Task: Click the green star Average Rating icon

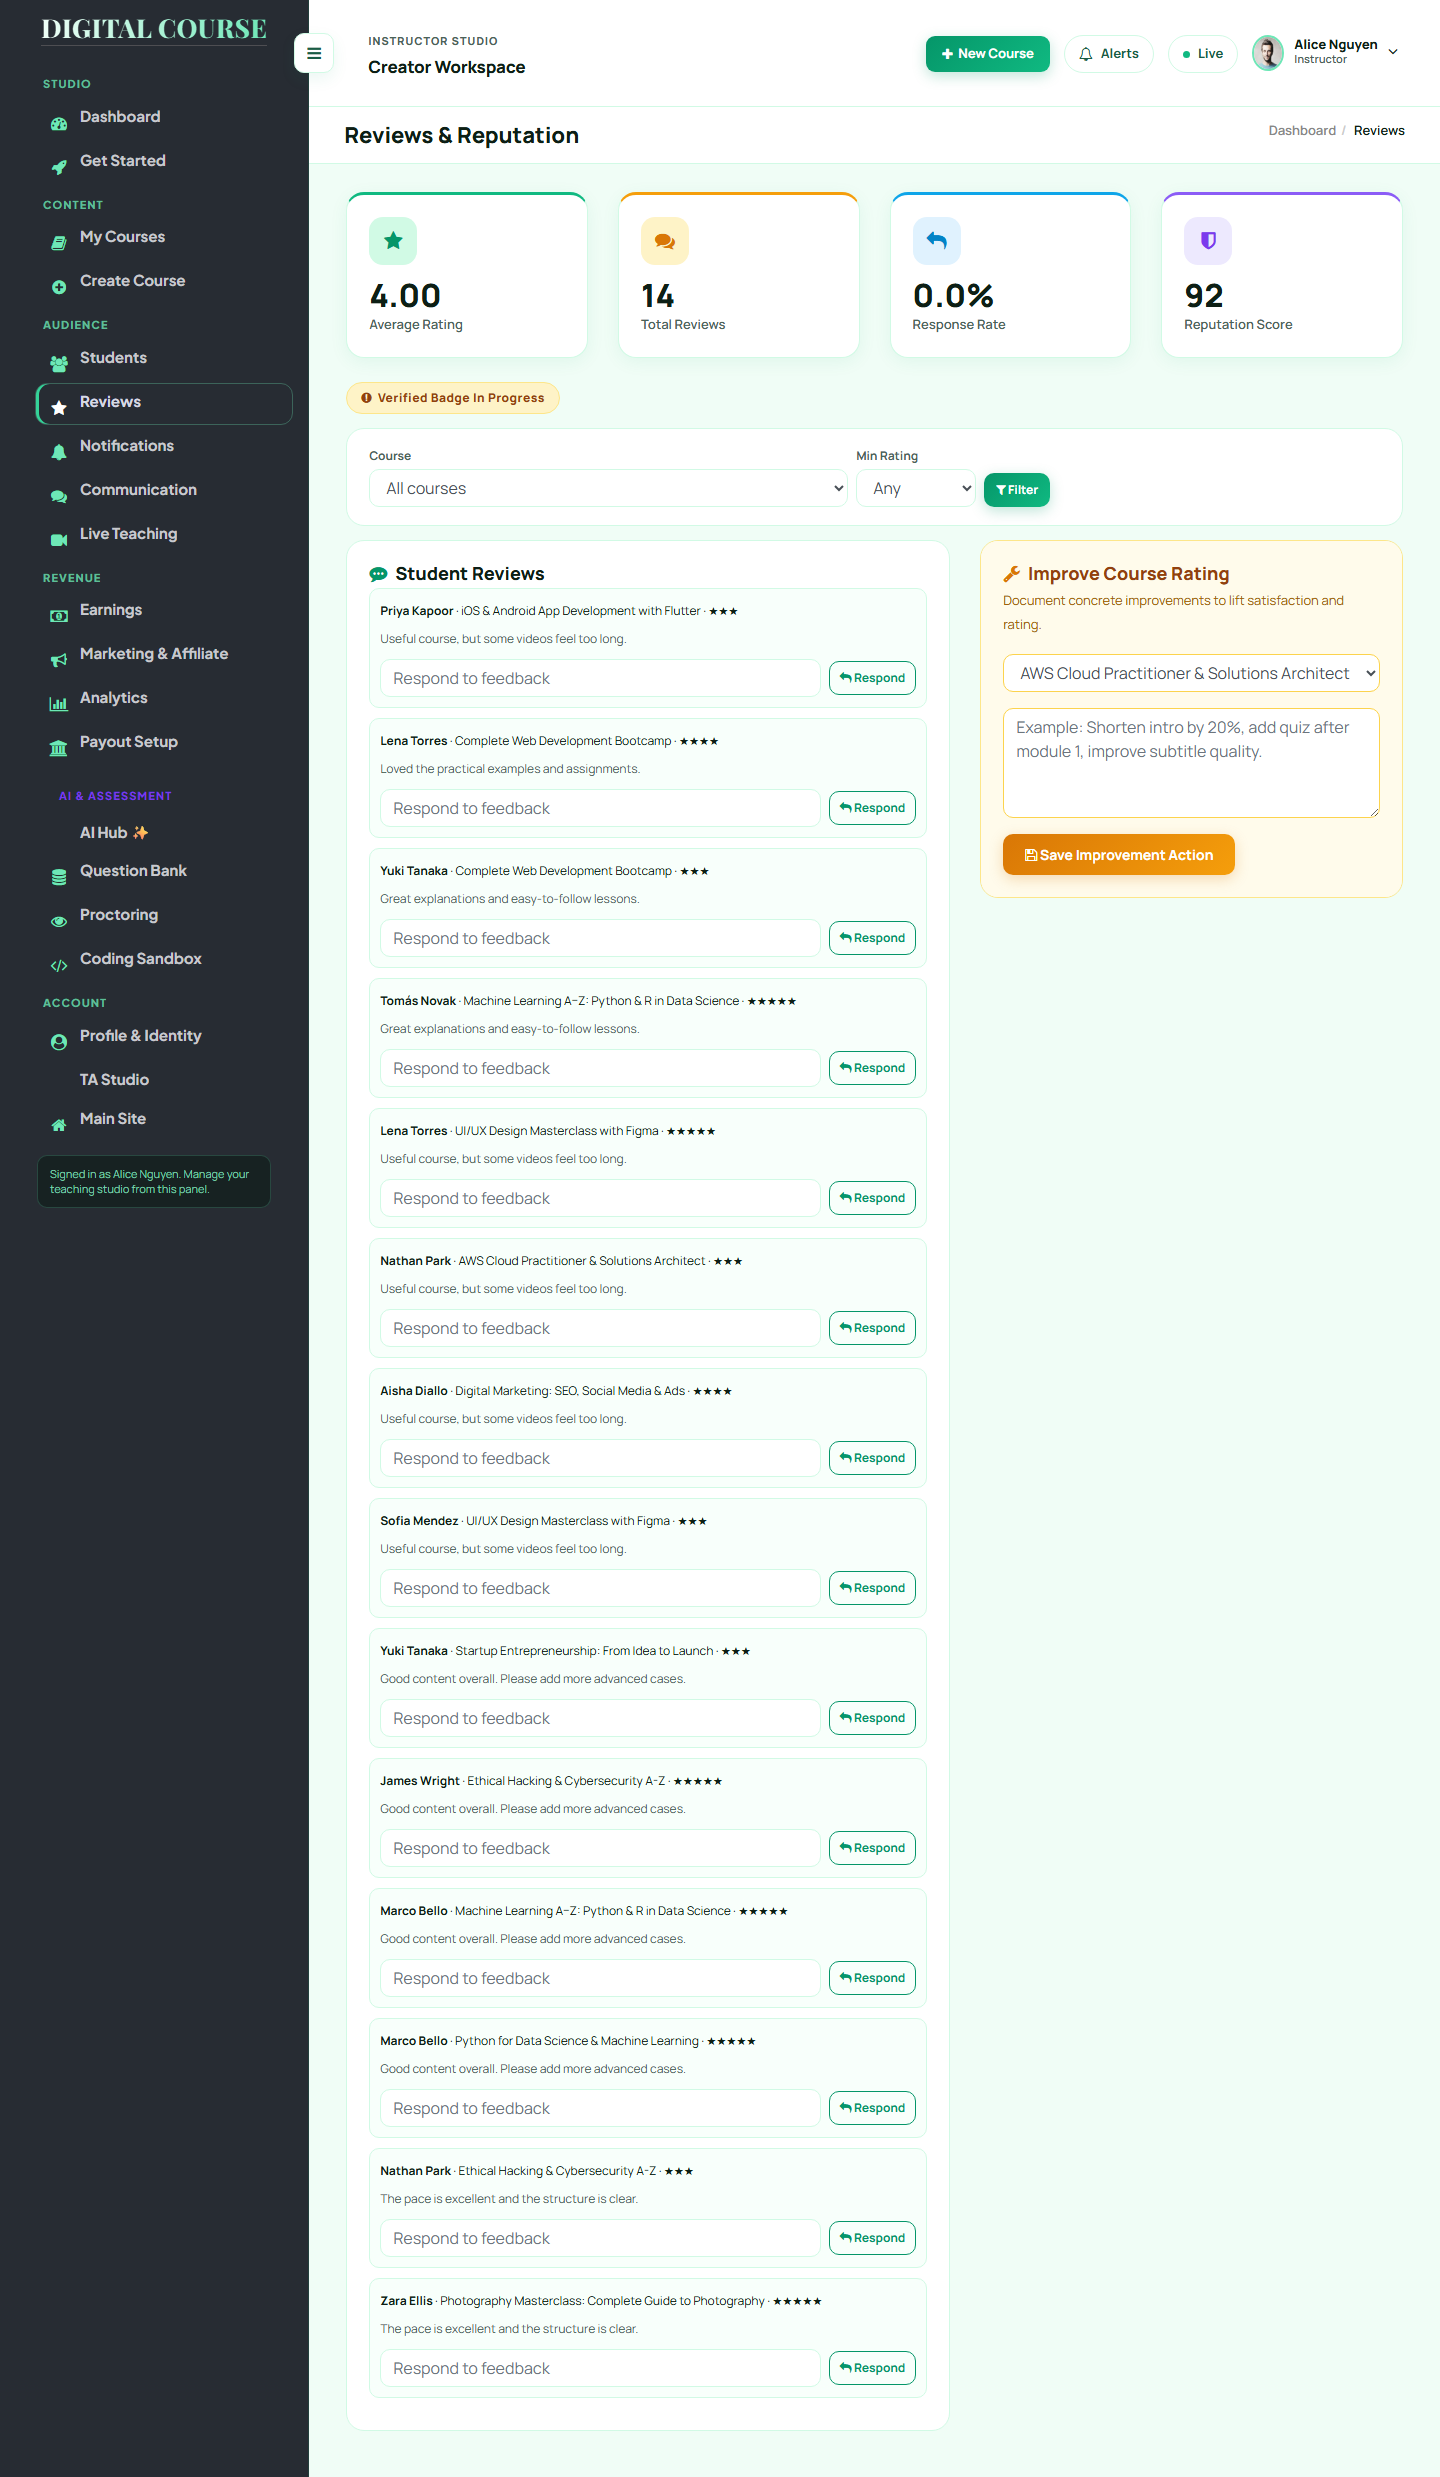Action: pyautogui.click(x=393, y=241)
